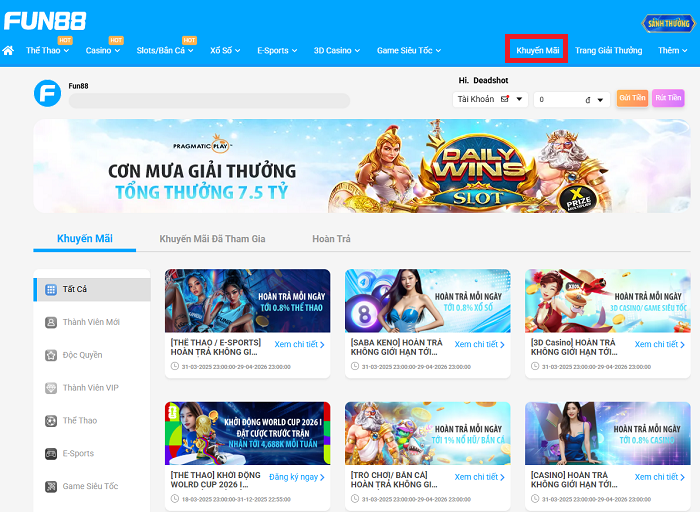
Task: Click [THỂ THAO] KHỞI ĐỘNG WORLD CUP title
Action: click(216, 480)
